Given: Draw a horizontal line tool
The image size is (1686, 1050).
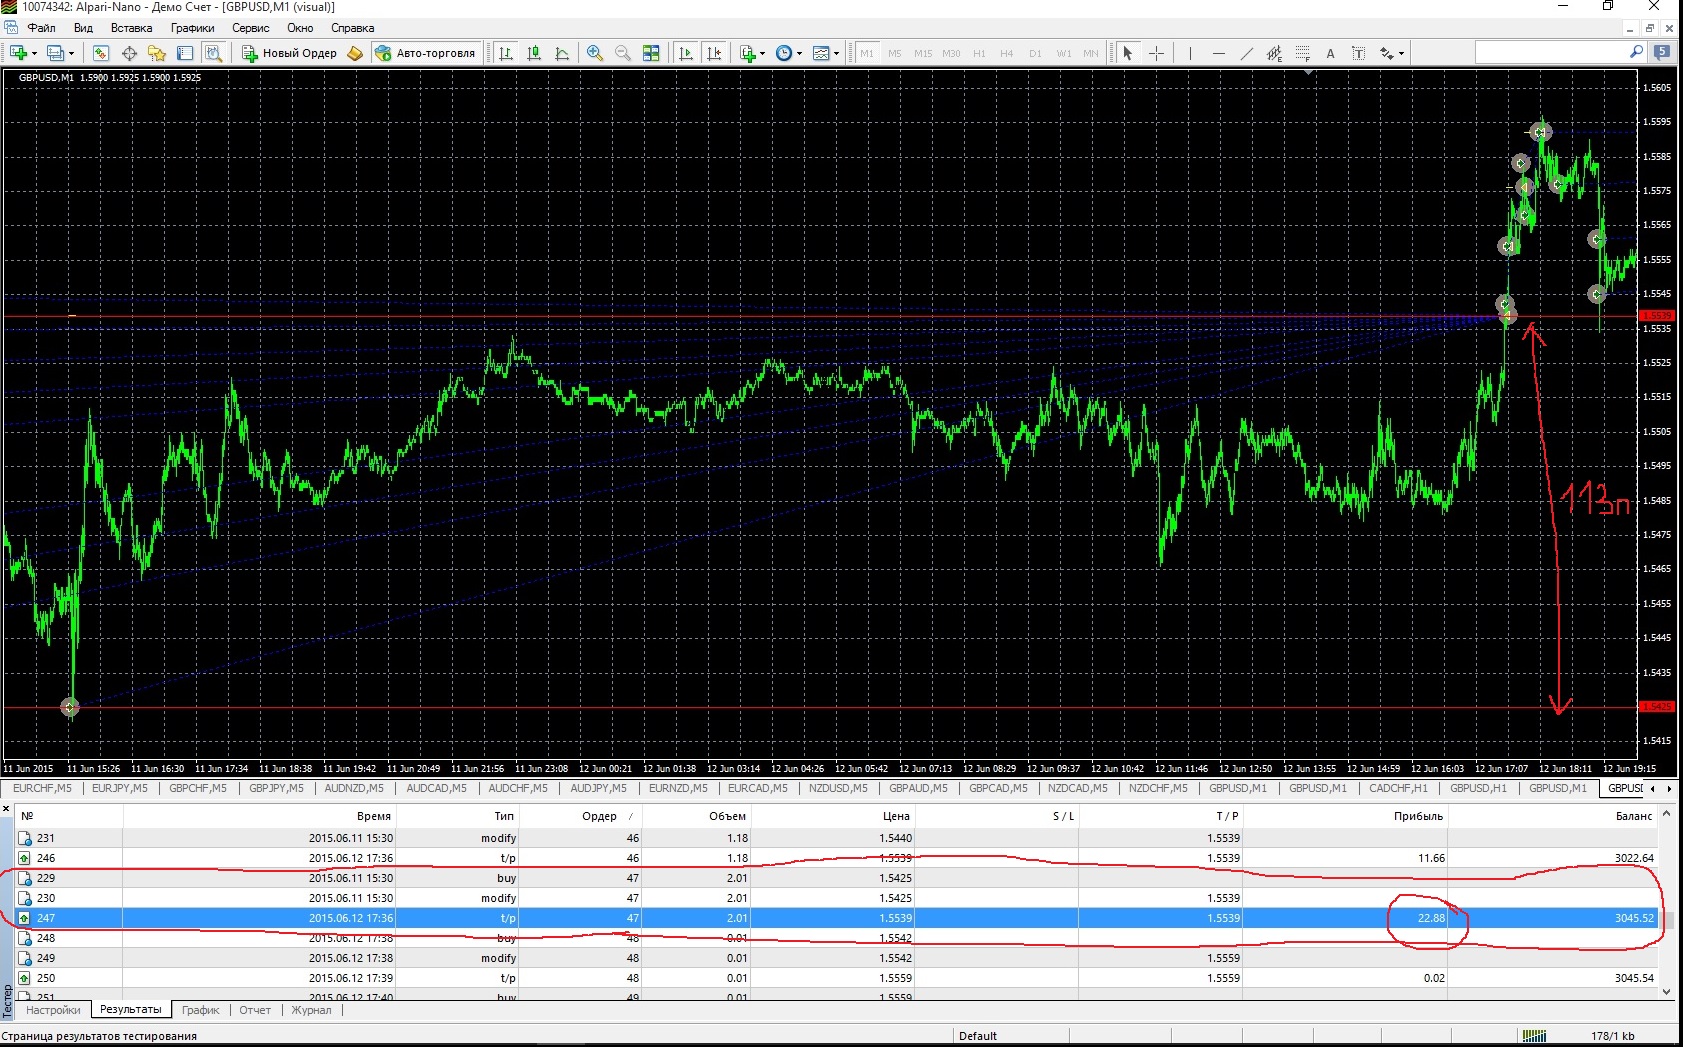Looking at the screenshot, I should 1218,53.
